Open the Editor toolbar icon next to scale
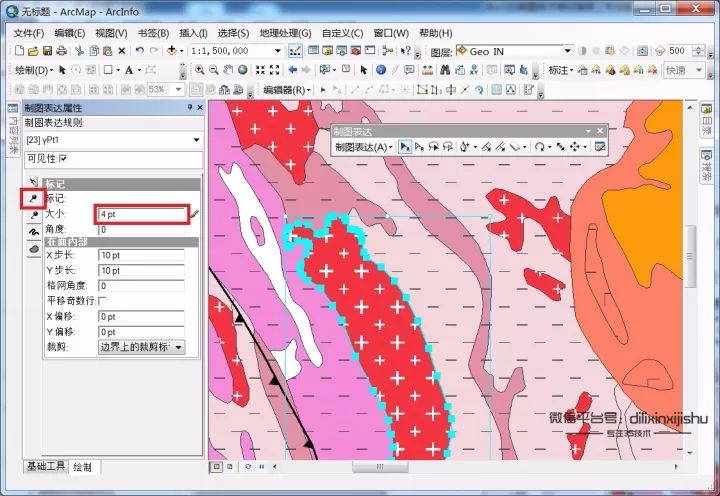The width and height of the screenshot is (720, 496). (x=295, y=51)
